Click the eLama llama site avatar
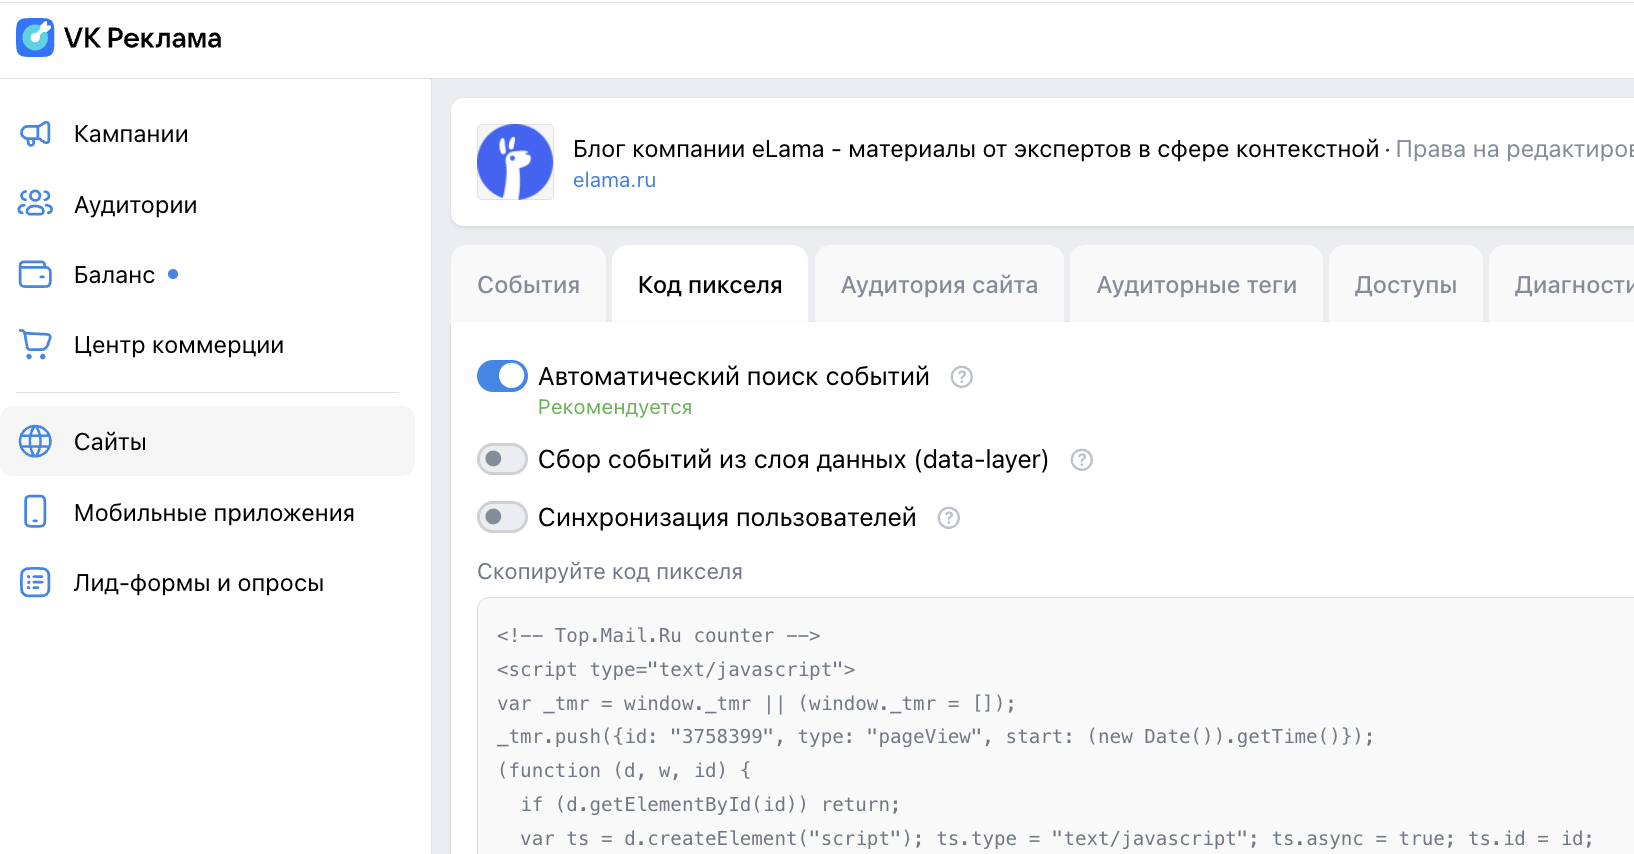Screen dimensions: 1634x854 tap(515, 162)
